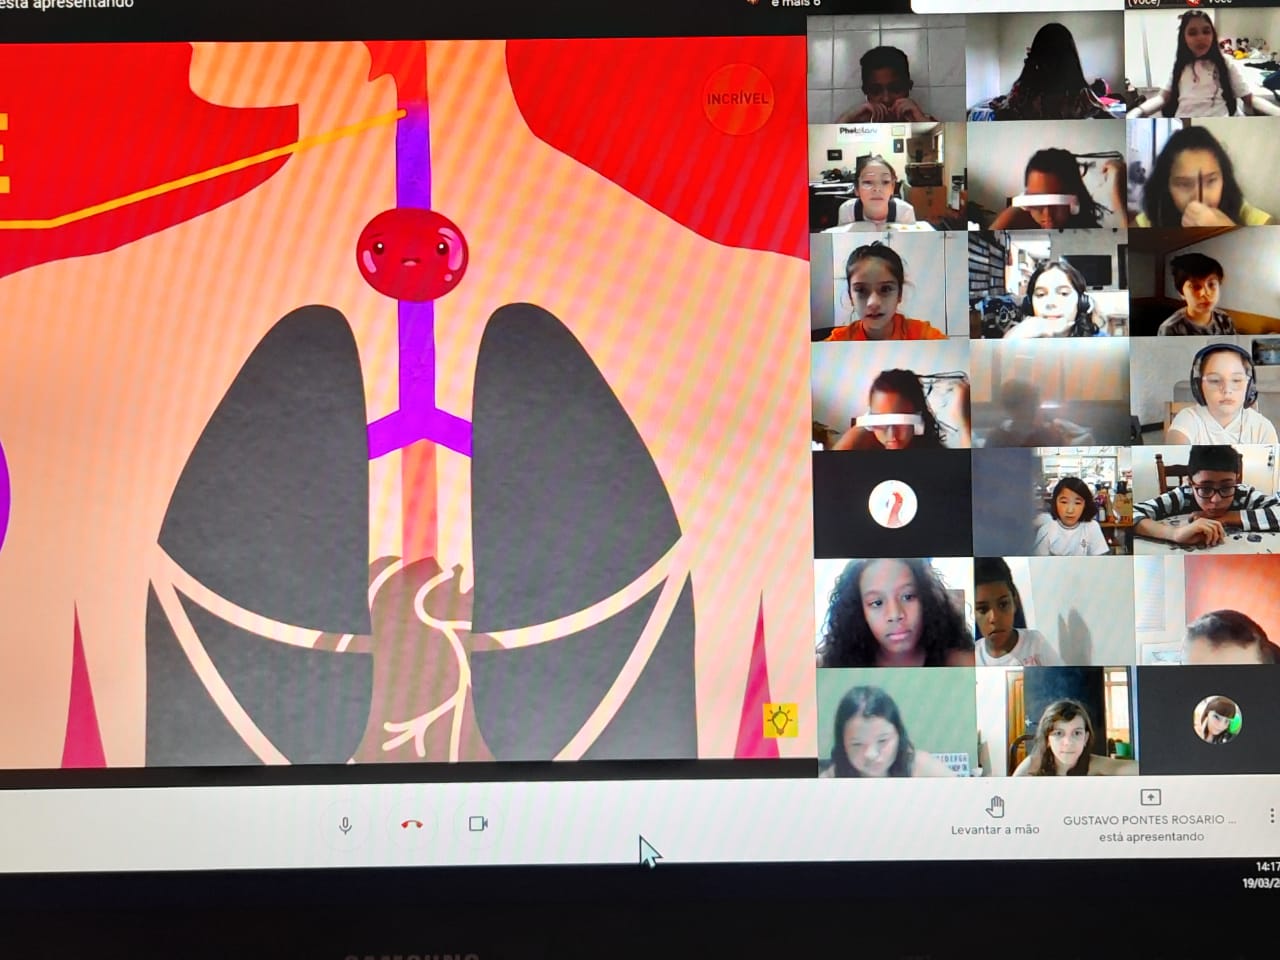Viewport: 1280px width, 960px height.
Task: Select the tile showing the Photo sign room
Action: (888, 178)
